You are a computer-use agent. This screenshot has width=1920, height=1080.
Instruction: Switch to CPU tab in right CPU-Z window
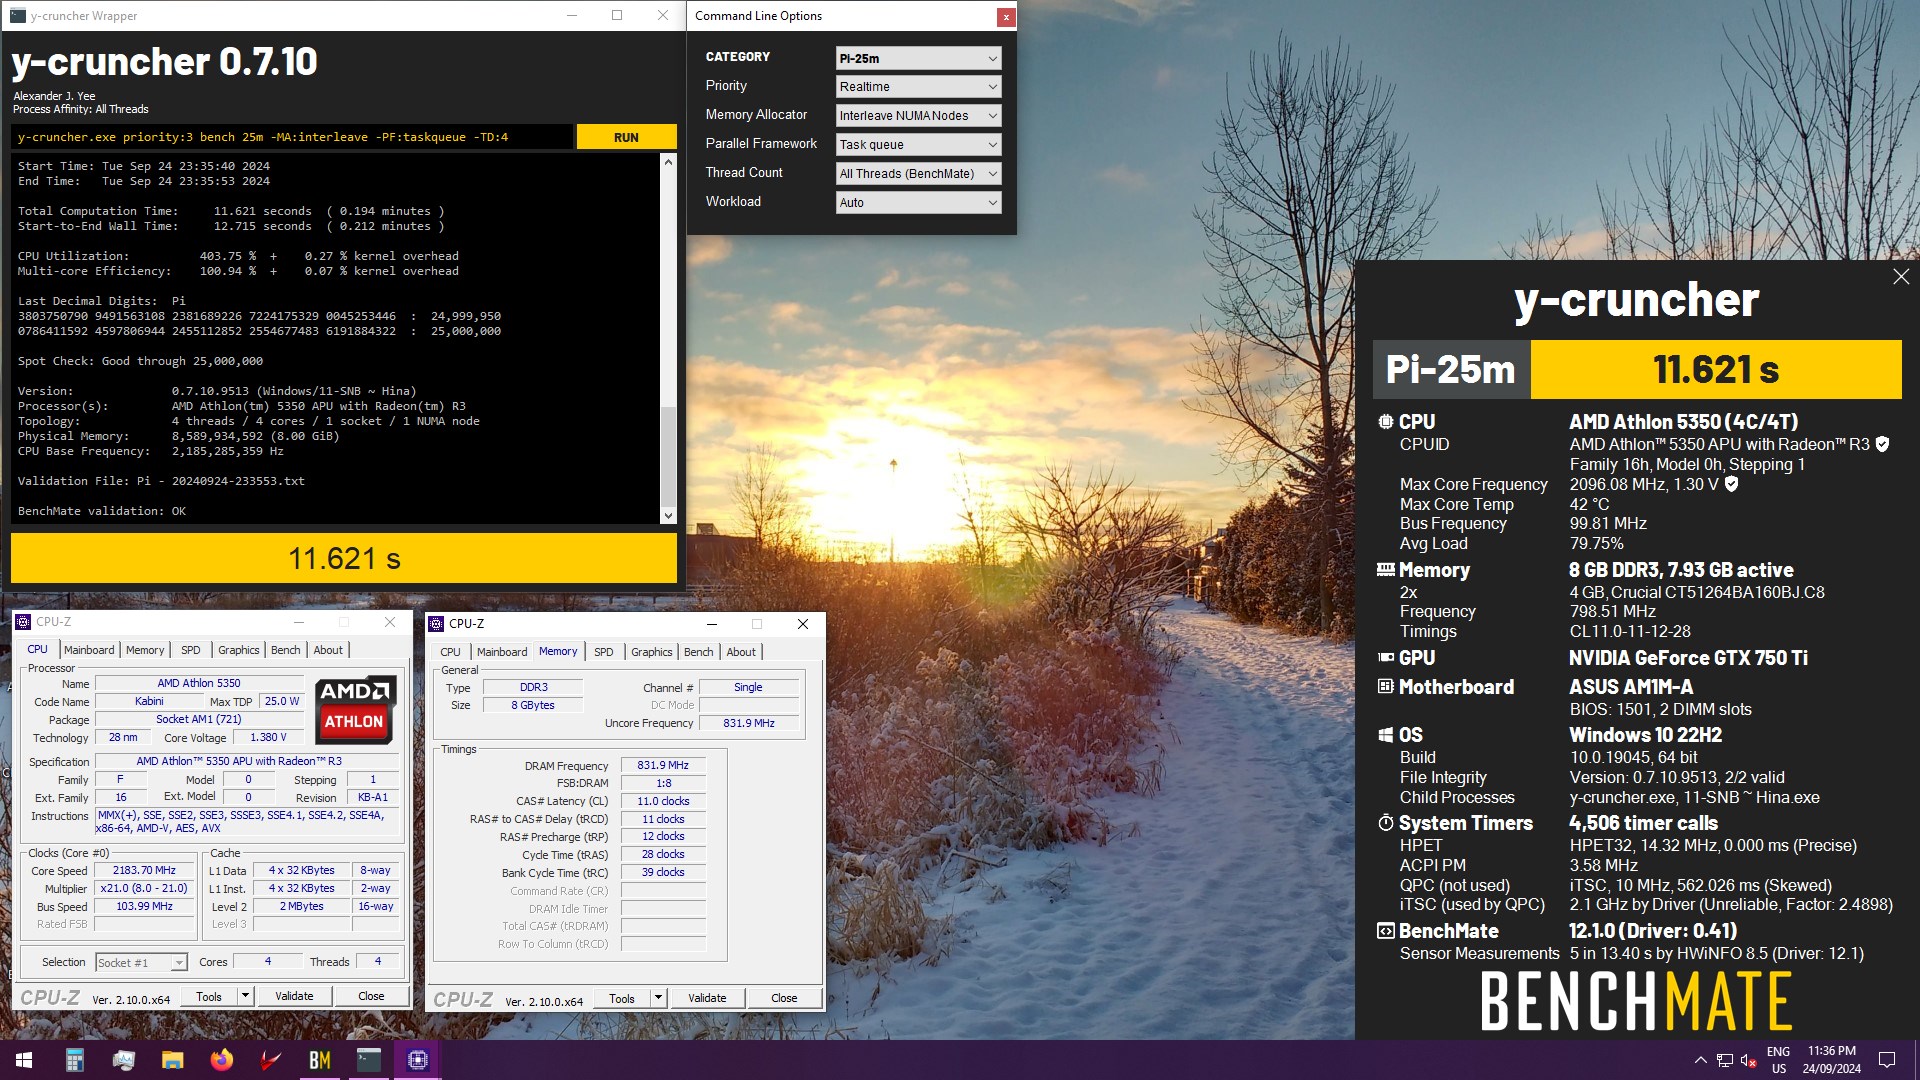coord(450,652)
